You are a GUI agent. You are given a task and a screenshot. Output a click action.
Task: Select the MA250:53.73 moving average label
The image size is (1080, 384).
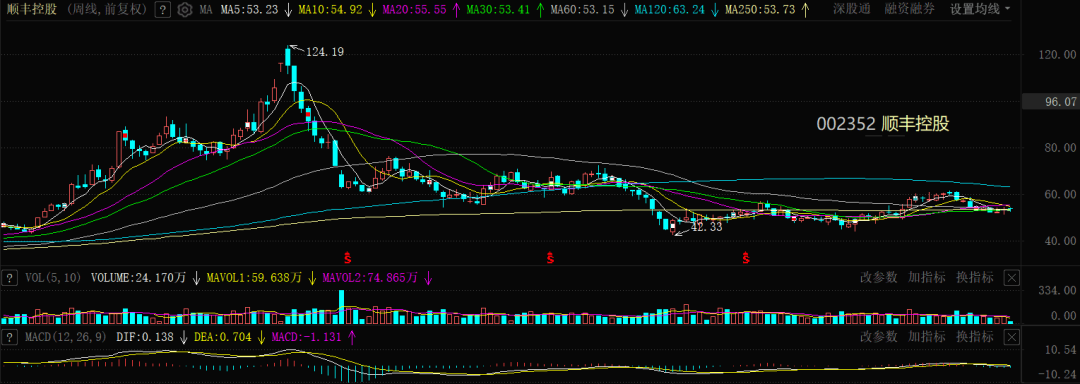760,10
